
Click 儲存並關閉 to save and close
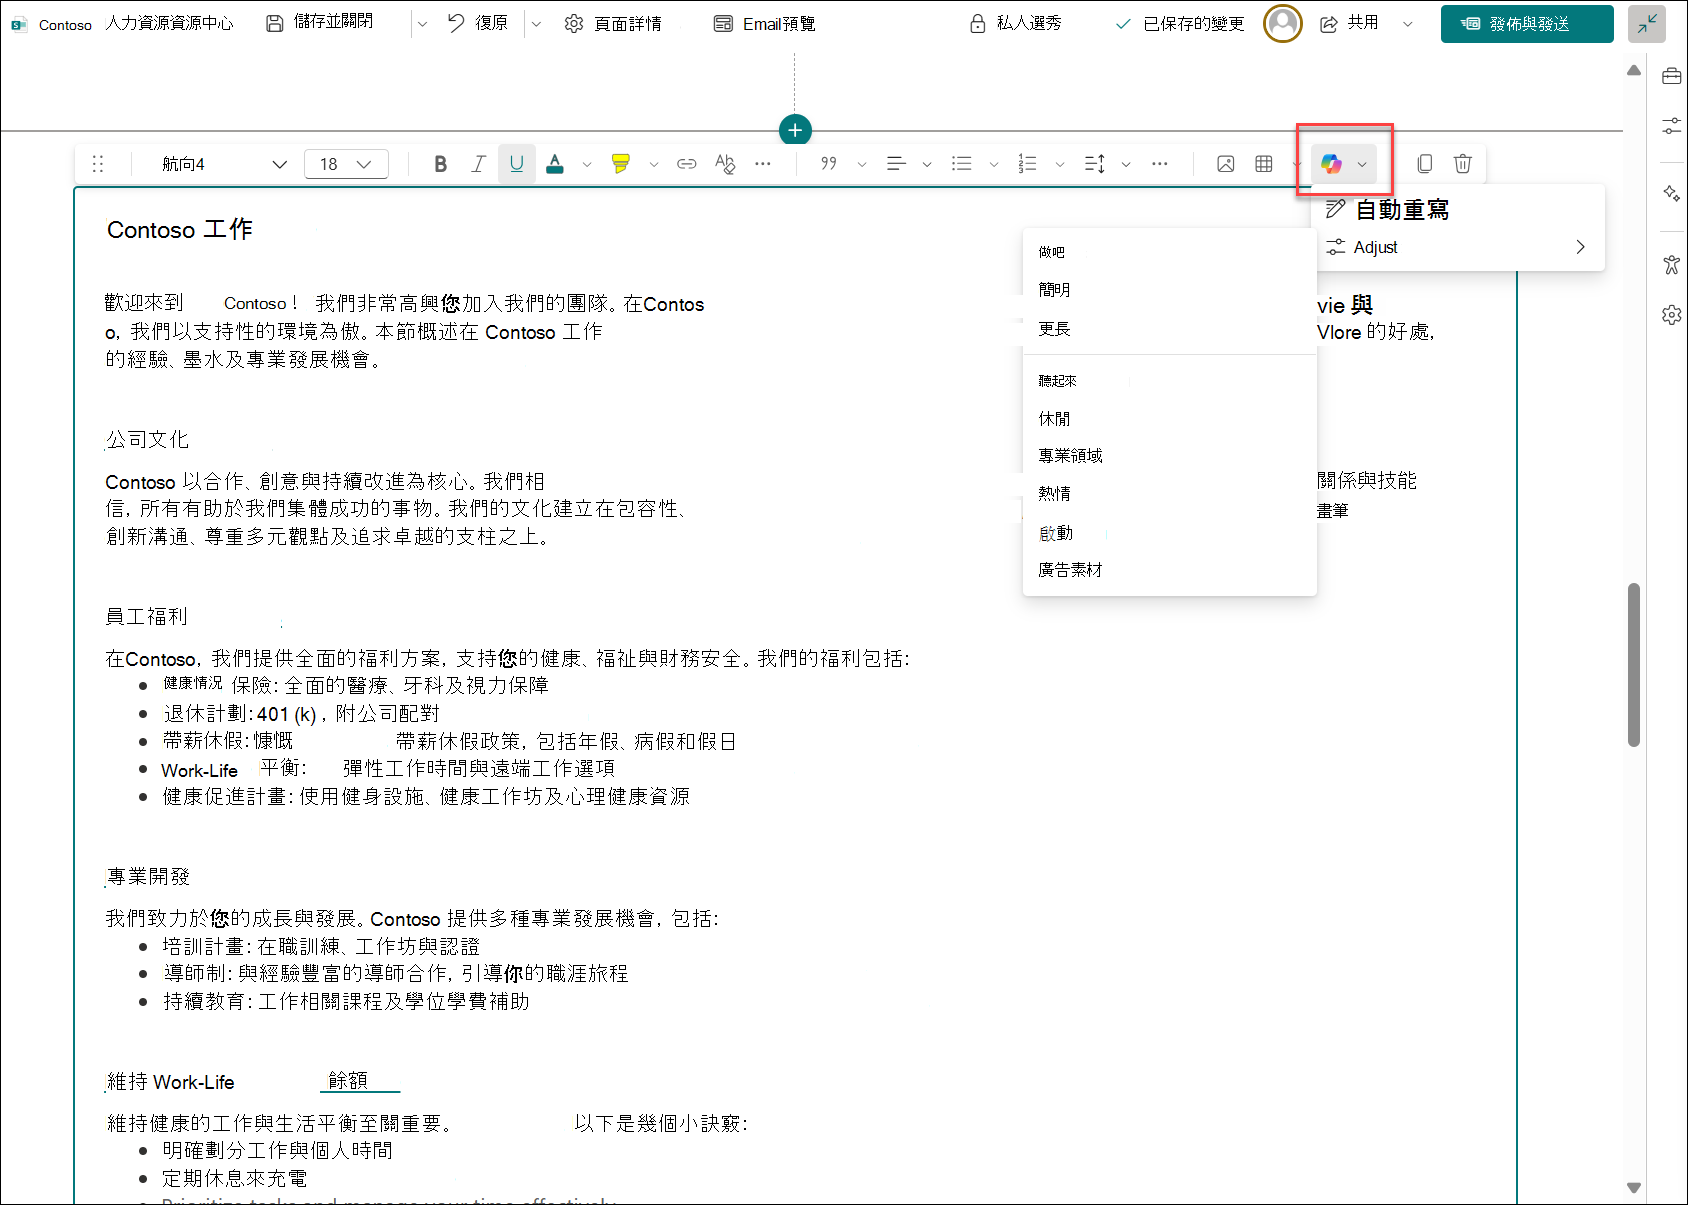pos(320,23)
